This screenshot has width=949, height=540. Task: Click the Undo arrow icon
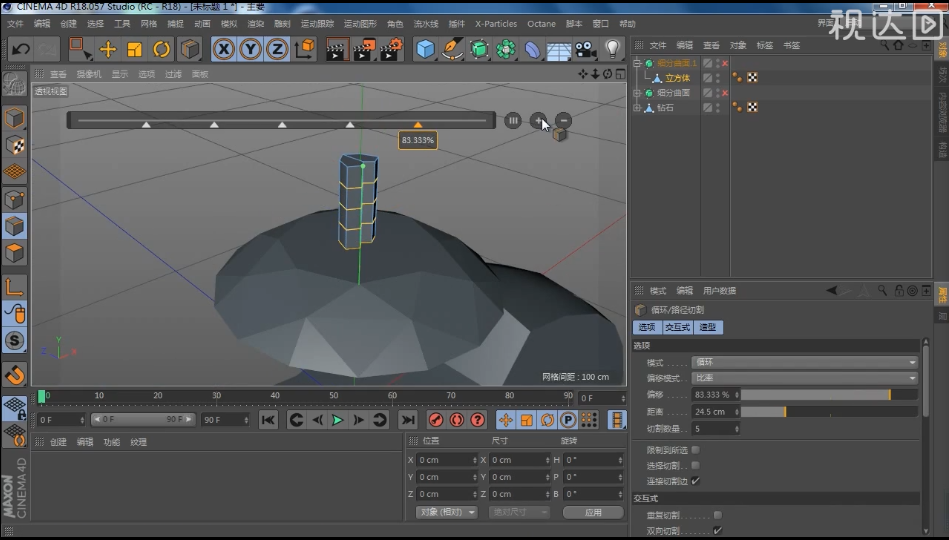pos(21,49)
